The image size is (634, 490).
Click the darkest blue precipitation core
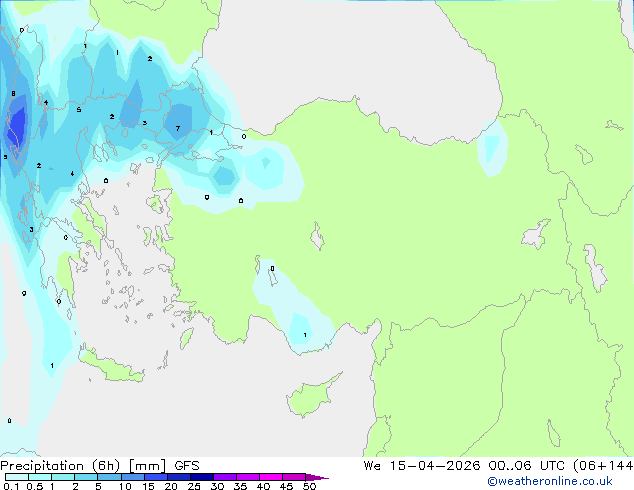coord(18,125)
